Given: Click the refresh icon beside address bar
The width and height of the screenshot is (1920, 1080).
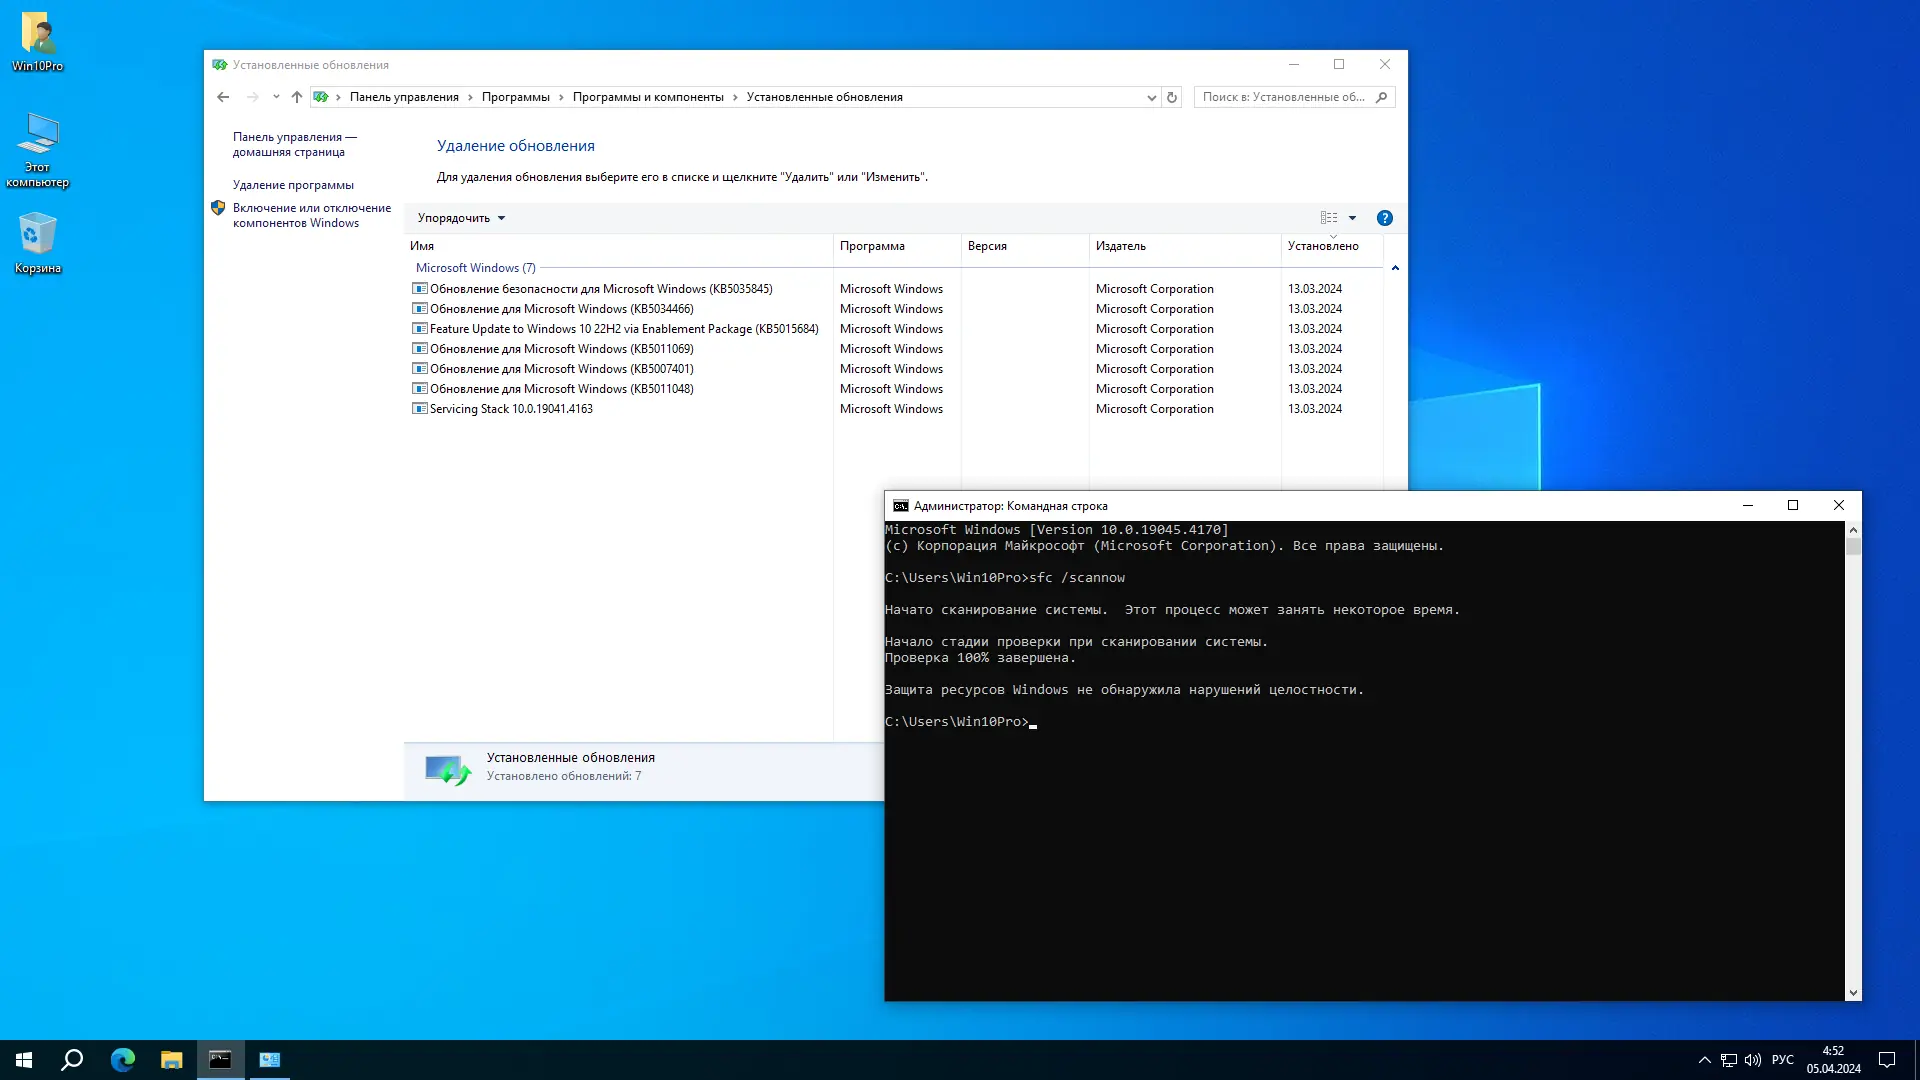Looking at the screenshot, I should 1172,97.
